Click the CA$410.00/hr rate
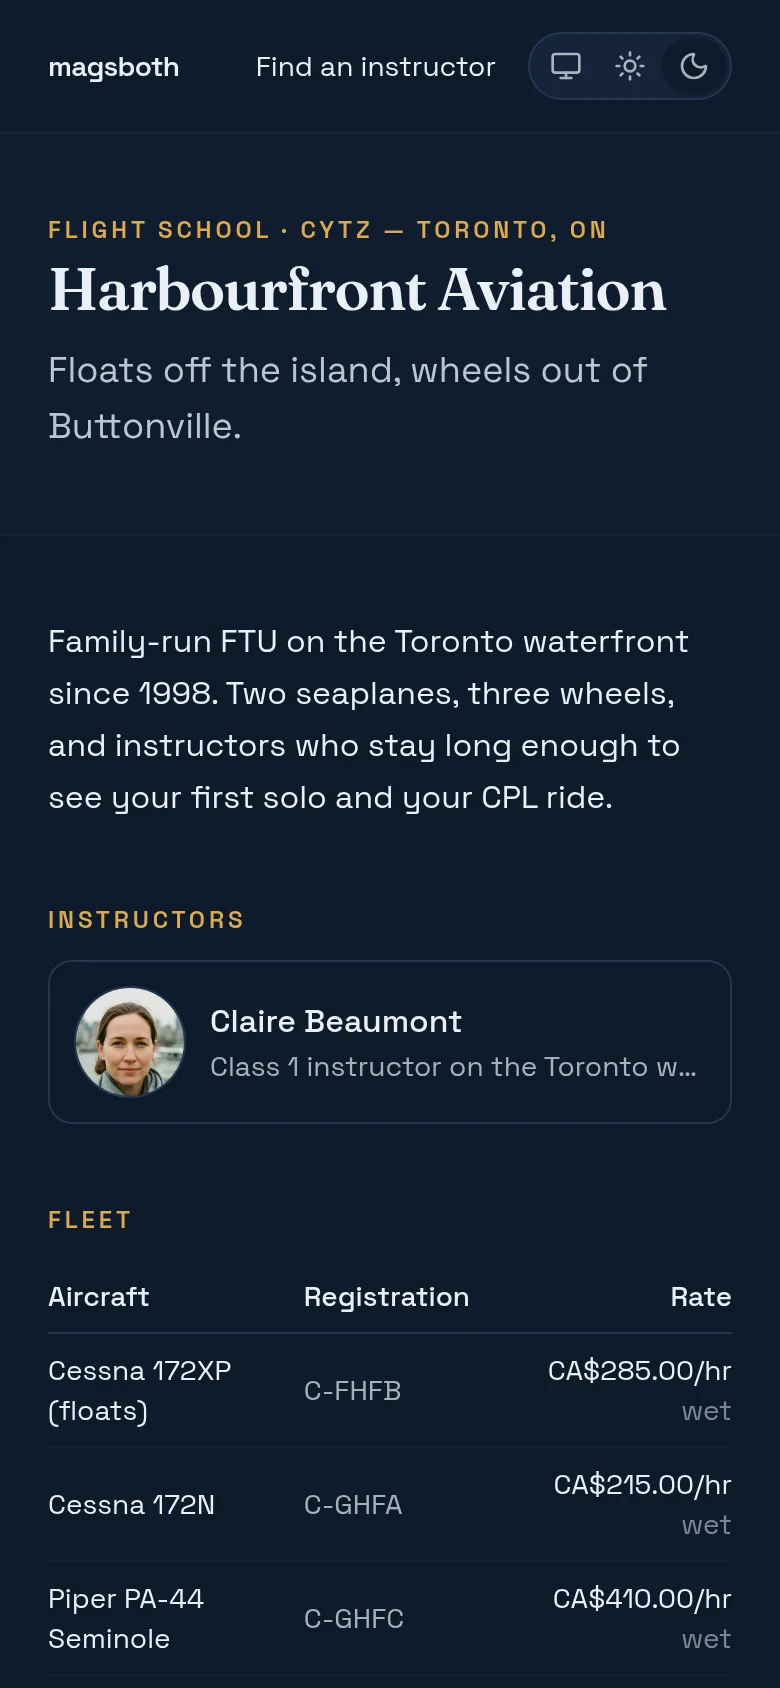 (642, 1599)
